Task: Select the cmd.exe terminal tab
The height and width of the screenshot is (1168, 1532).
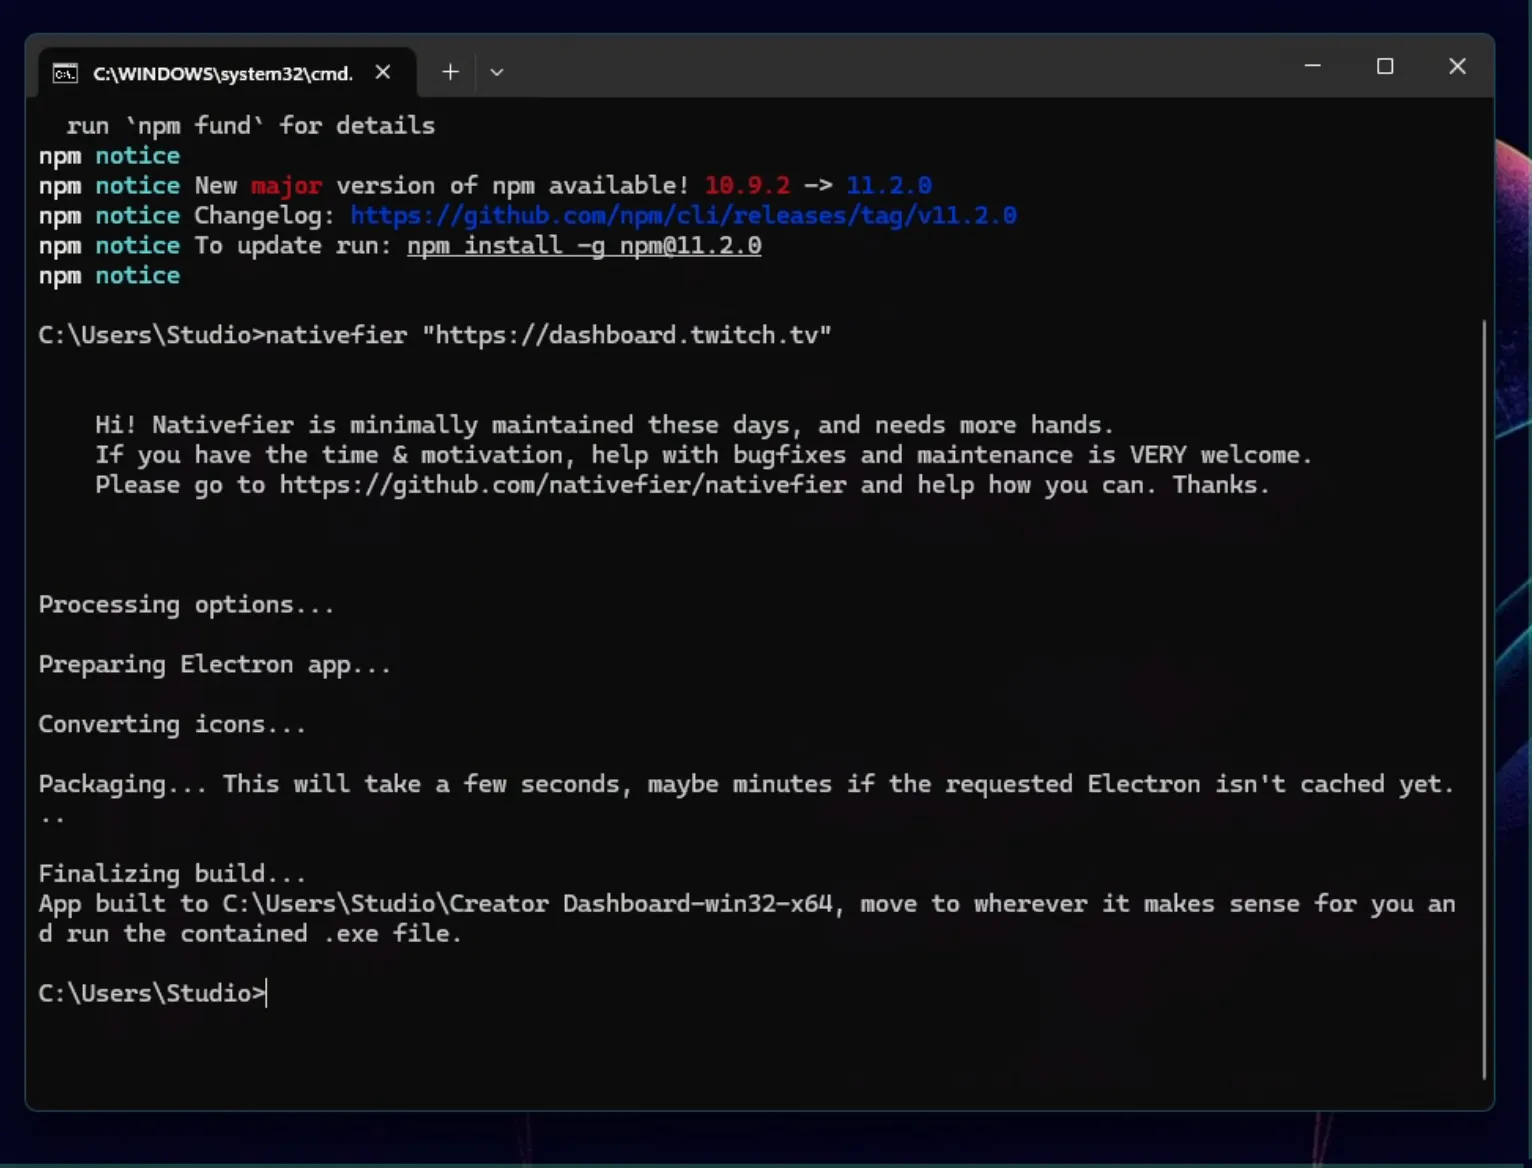Action: coord(220,73)
